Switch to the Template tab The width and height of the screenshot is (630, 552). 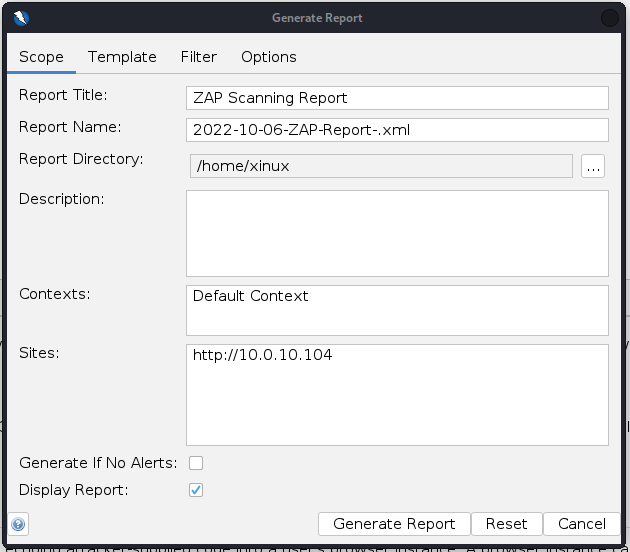122,57
